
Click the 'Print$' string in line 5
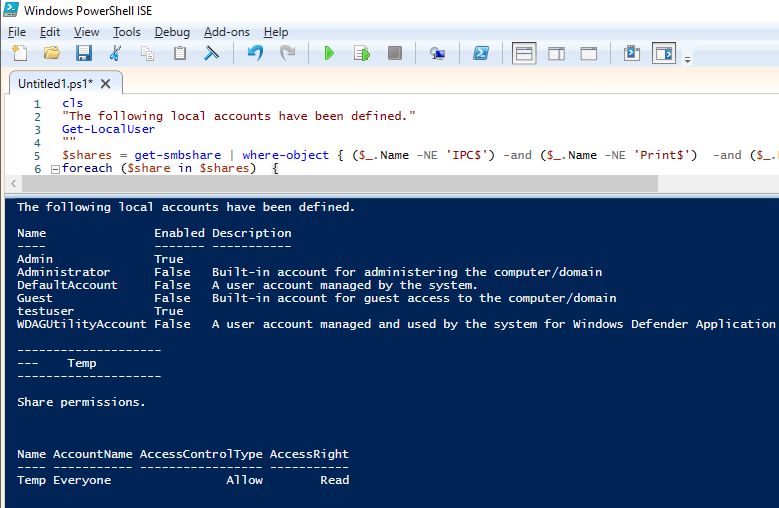point(662,155)
